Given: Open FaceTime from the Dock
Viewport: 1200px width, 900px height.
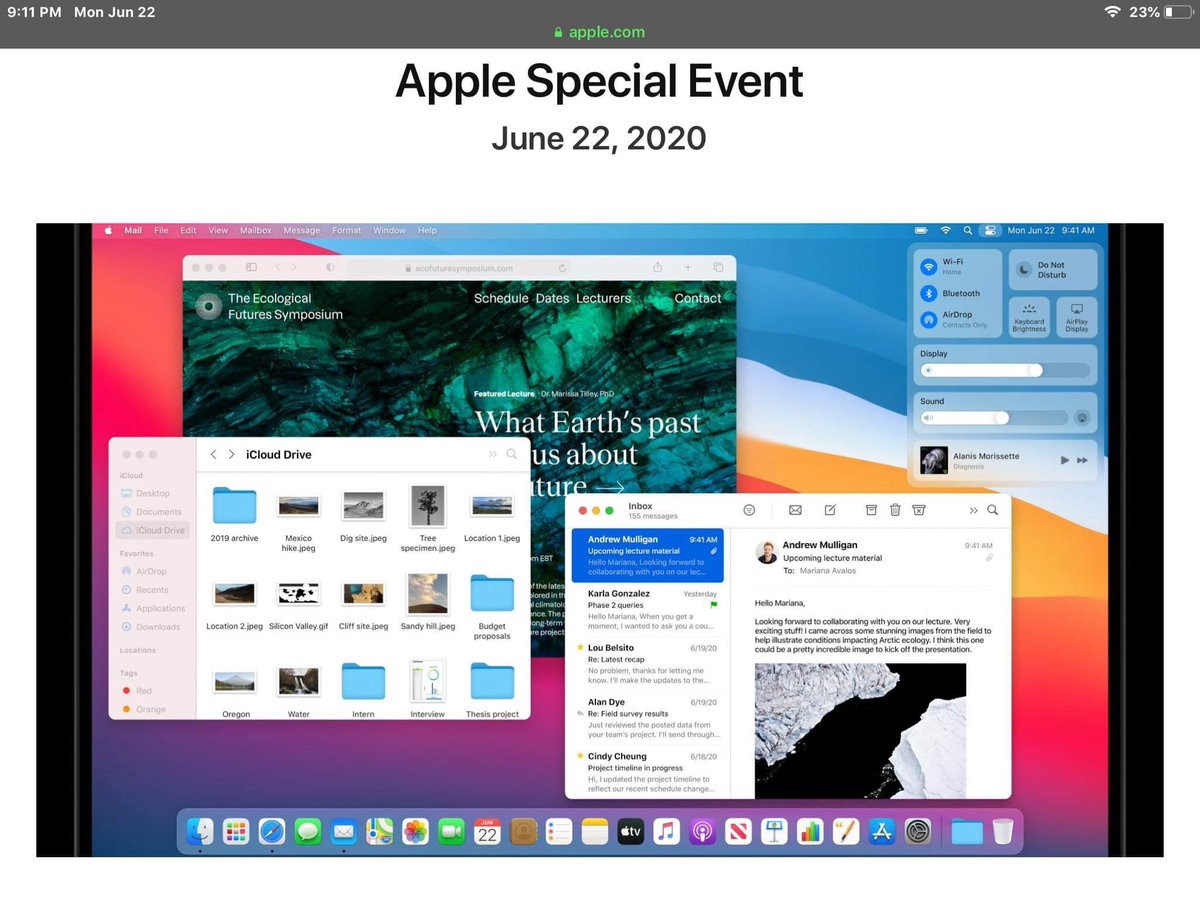Looking at the screenshot, I should click(451, 831).
